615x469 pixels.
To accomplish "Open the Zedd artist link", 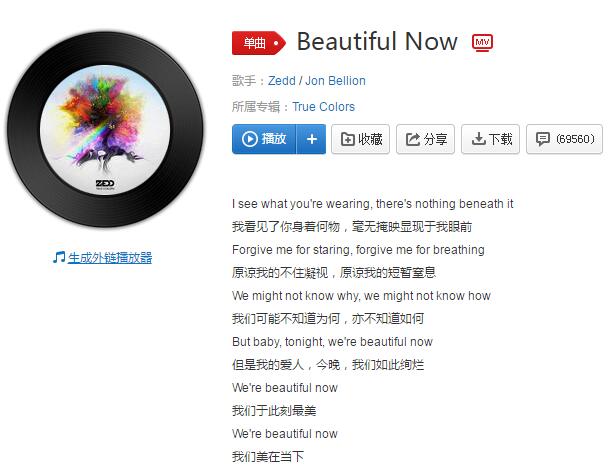I will click(x=282, y=81).
